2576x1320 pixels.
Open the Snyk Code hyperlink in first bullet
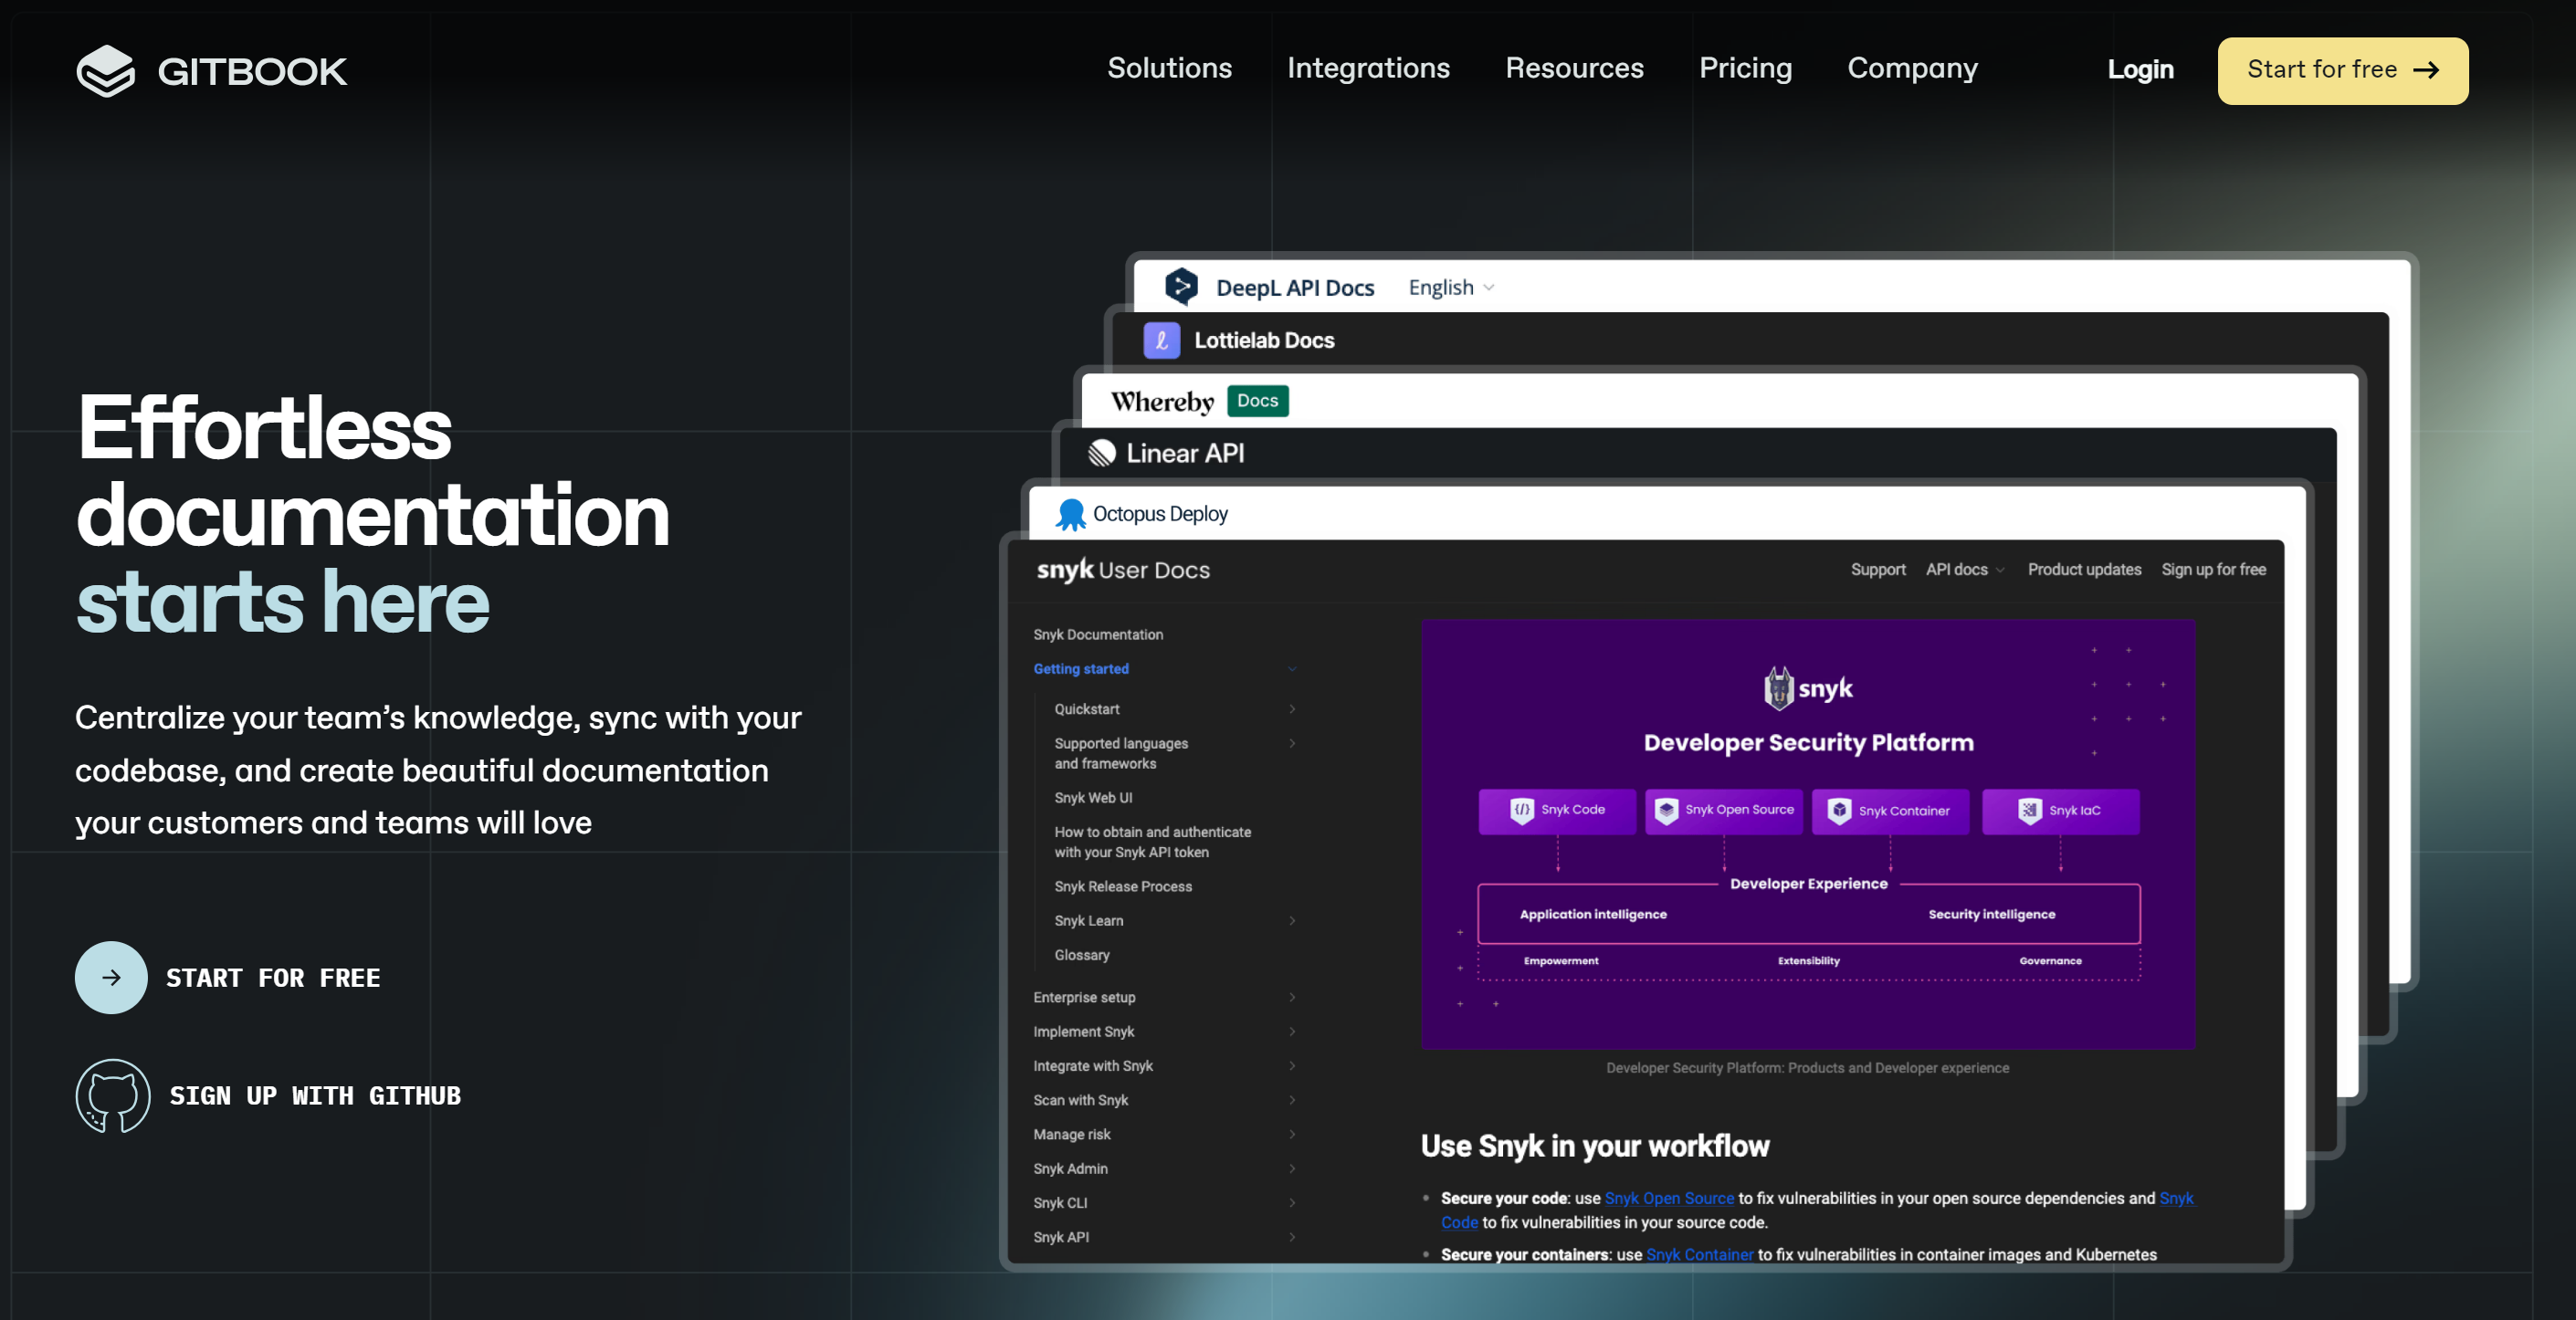coord(2176,1198)
